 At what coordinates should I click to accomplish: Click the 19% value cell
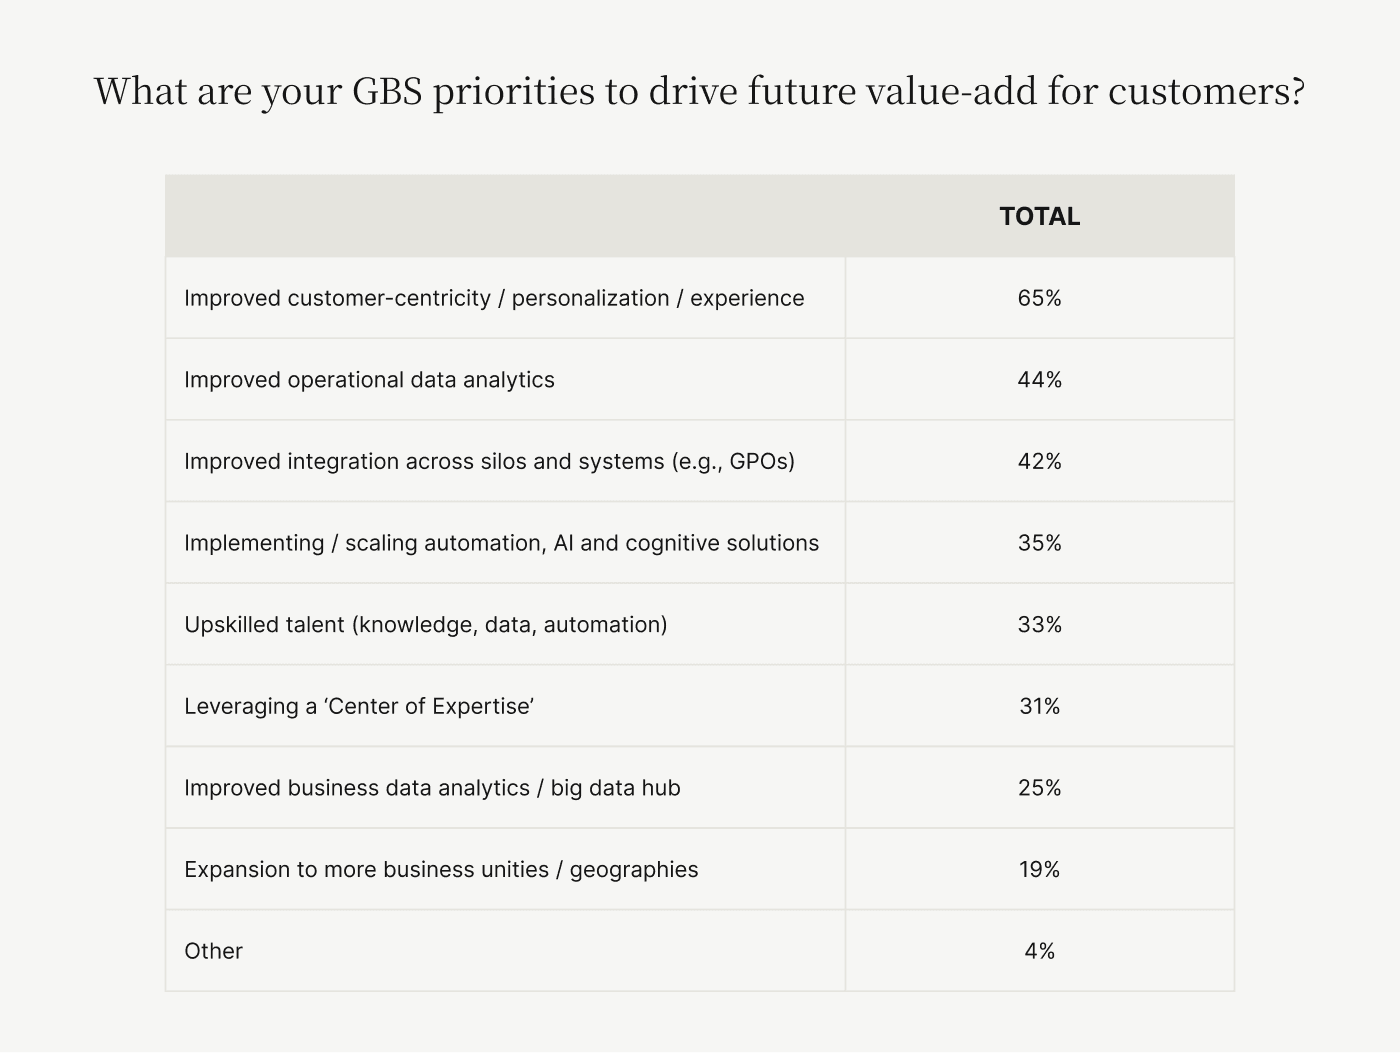(x=1040, y=869)
